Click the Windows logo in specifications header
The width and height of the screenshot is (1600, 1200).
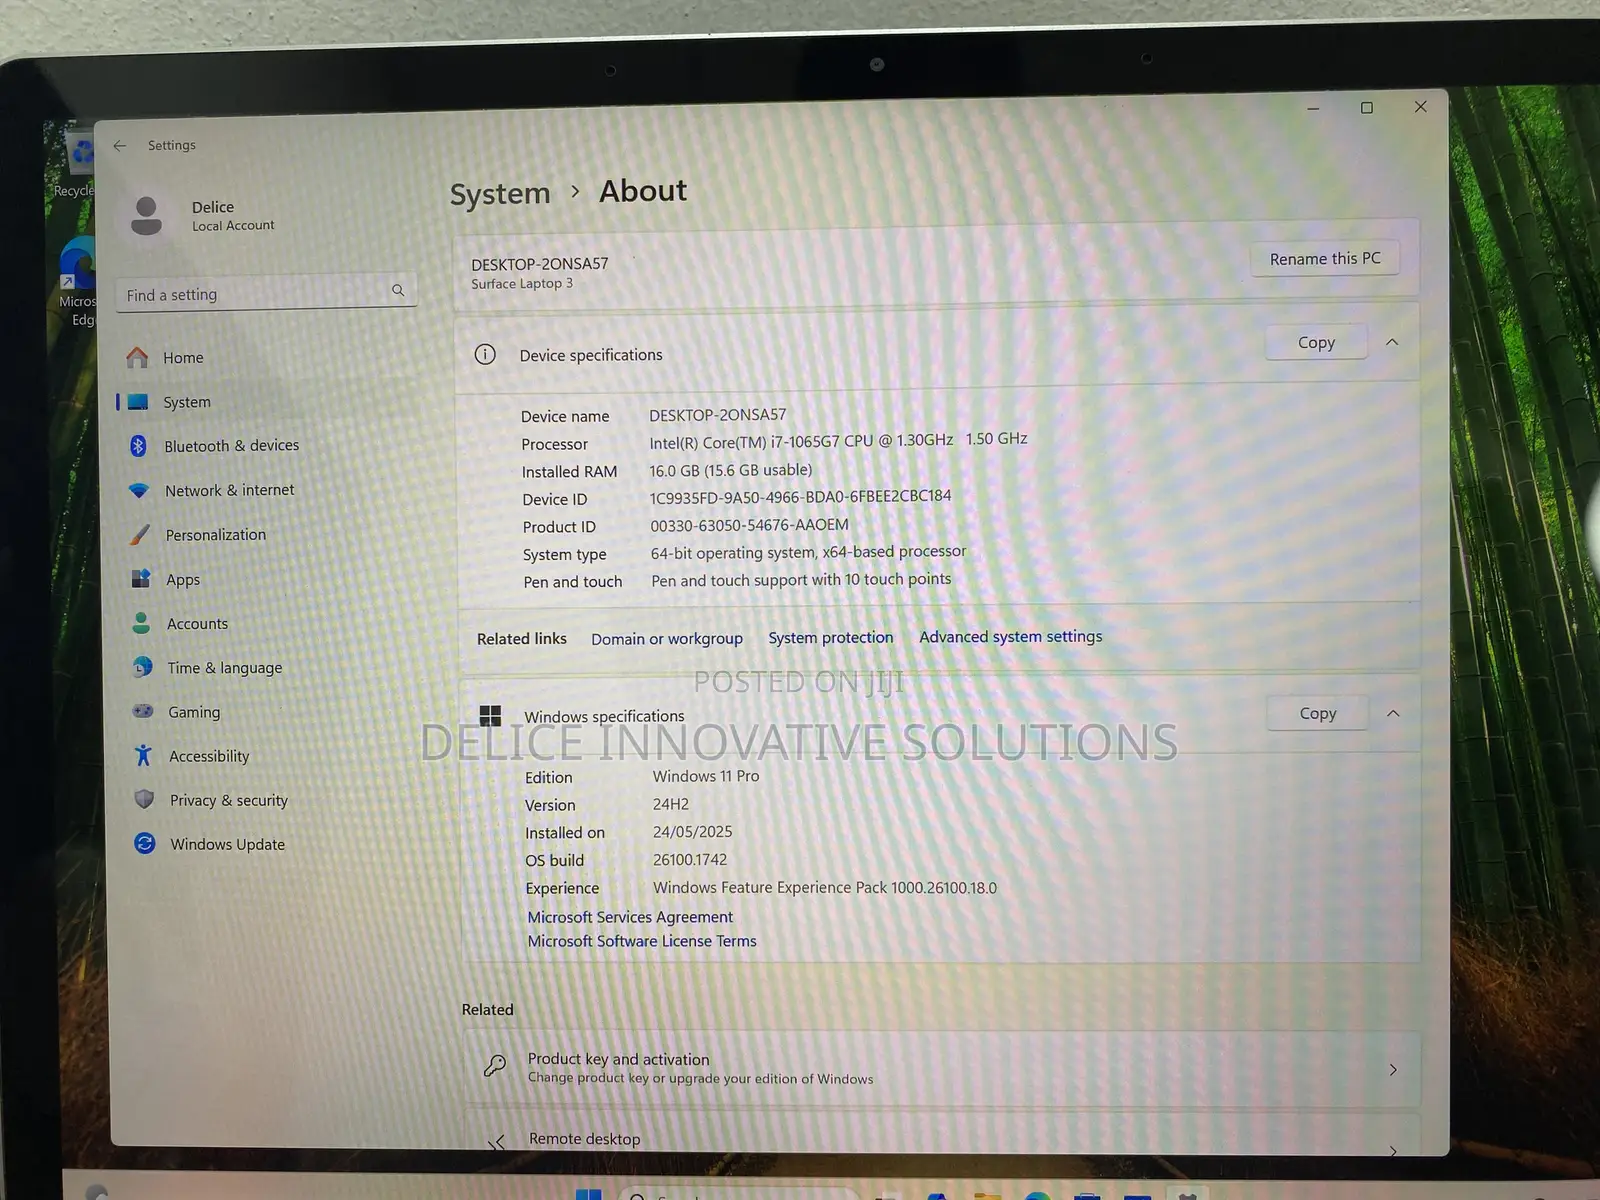tap(490, 716)
